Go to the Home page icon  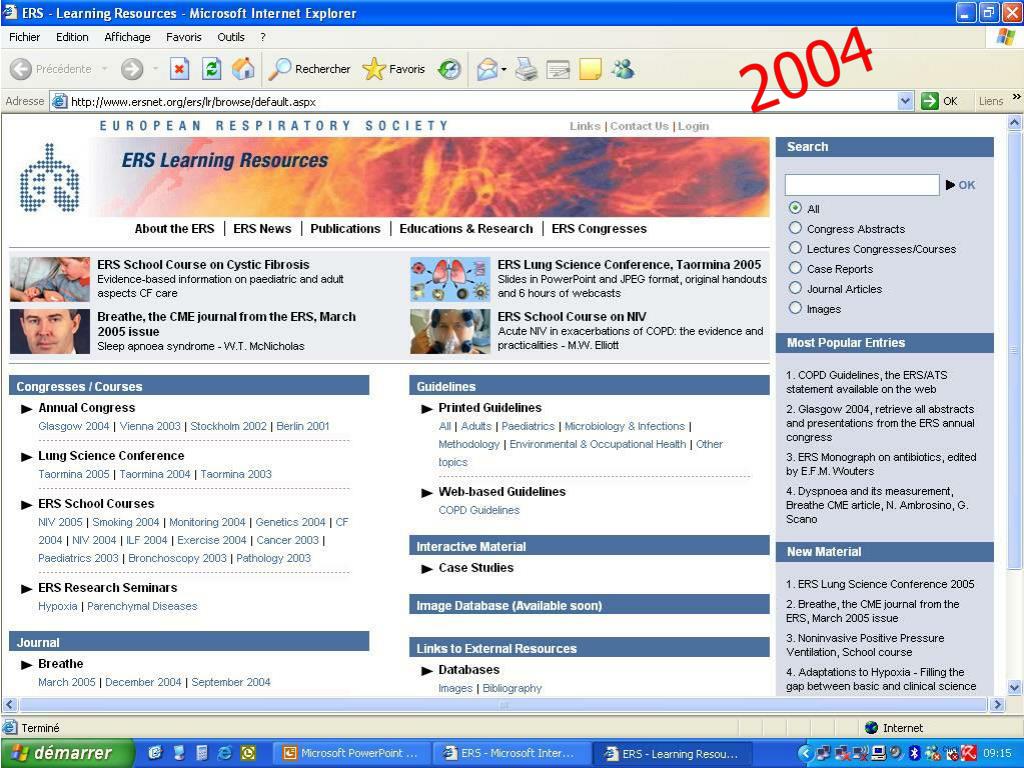(243, 69)
